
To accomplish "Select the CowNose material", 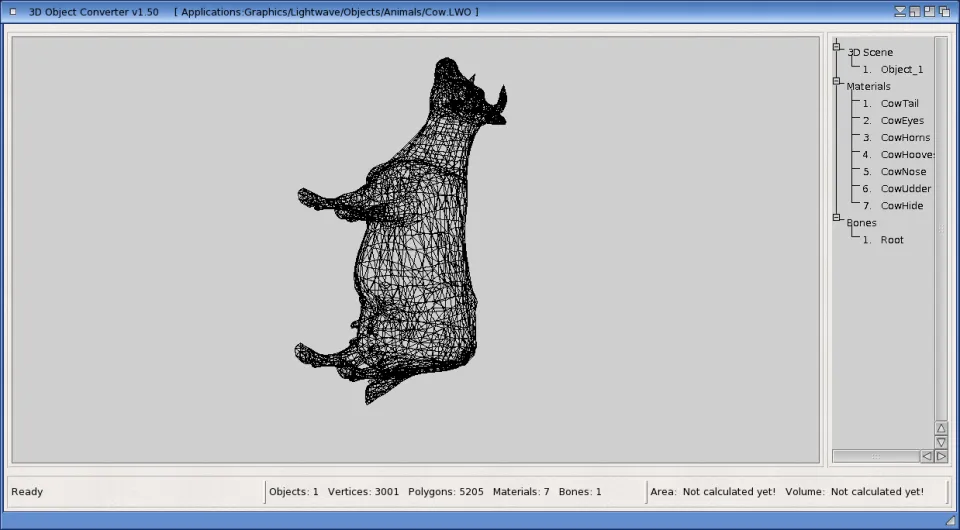I will pos(902,172).
